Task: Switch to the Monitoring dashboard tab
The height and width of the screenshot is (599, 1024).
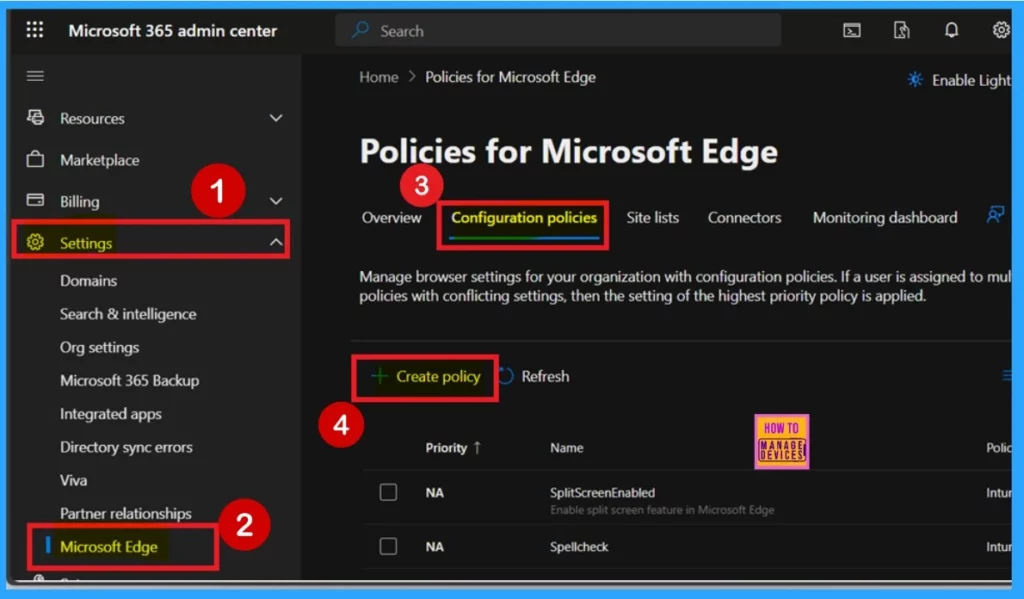Action: (885, 218)
